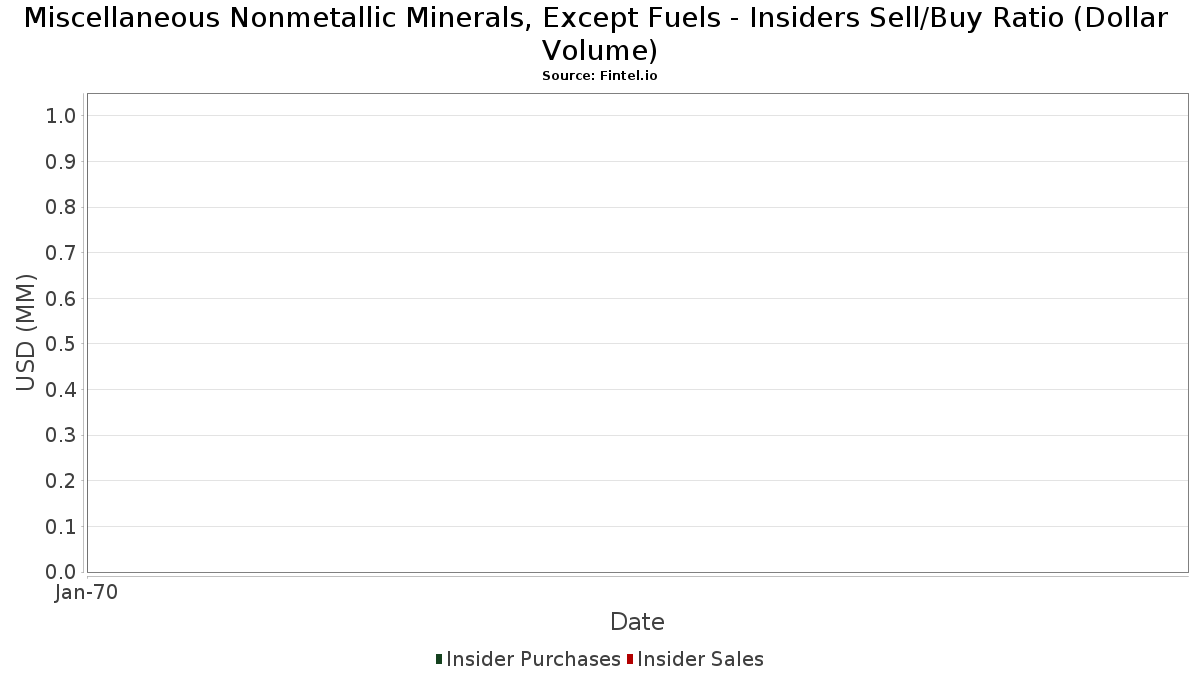
Task: Click the 0.4 y-axis tick label
Action: pos(61,390)
